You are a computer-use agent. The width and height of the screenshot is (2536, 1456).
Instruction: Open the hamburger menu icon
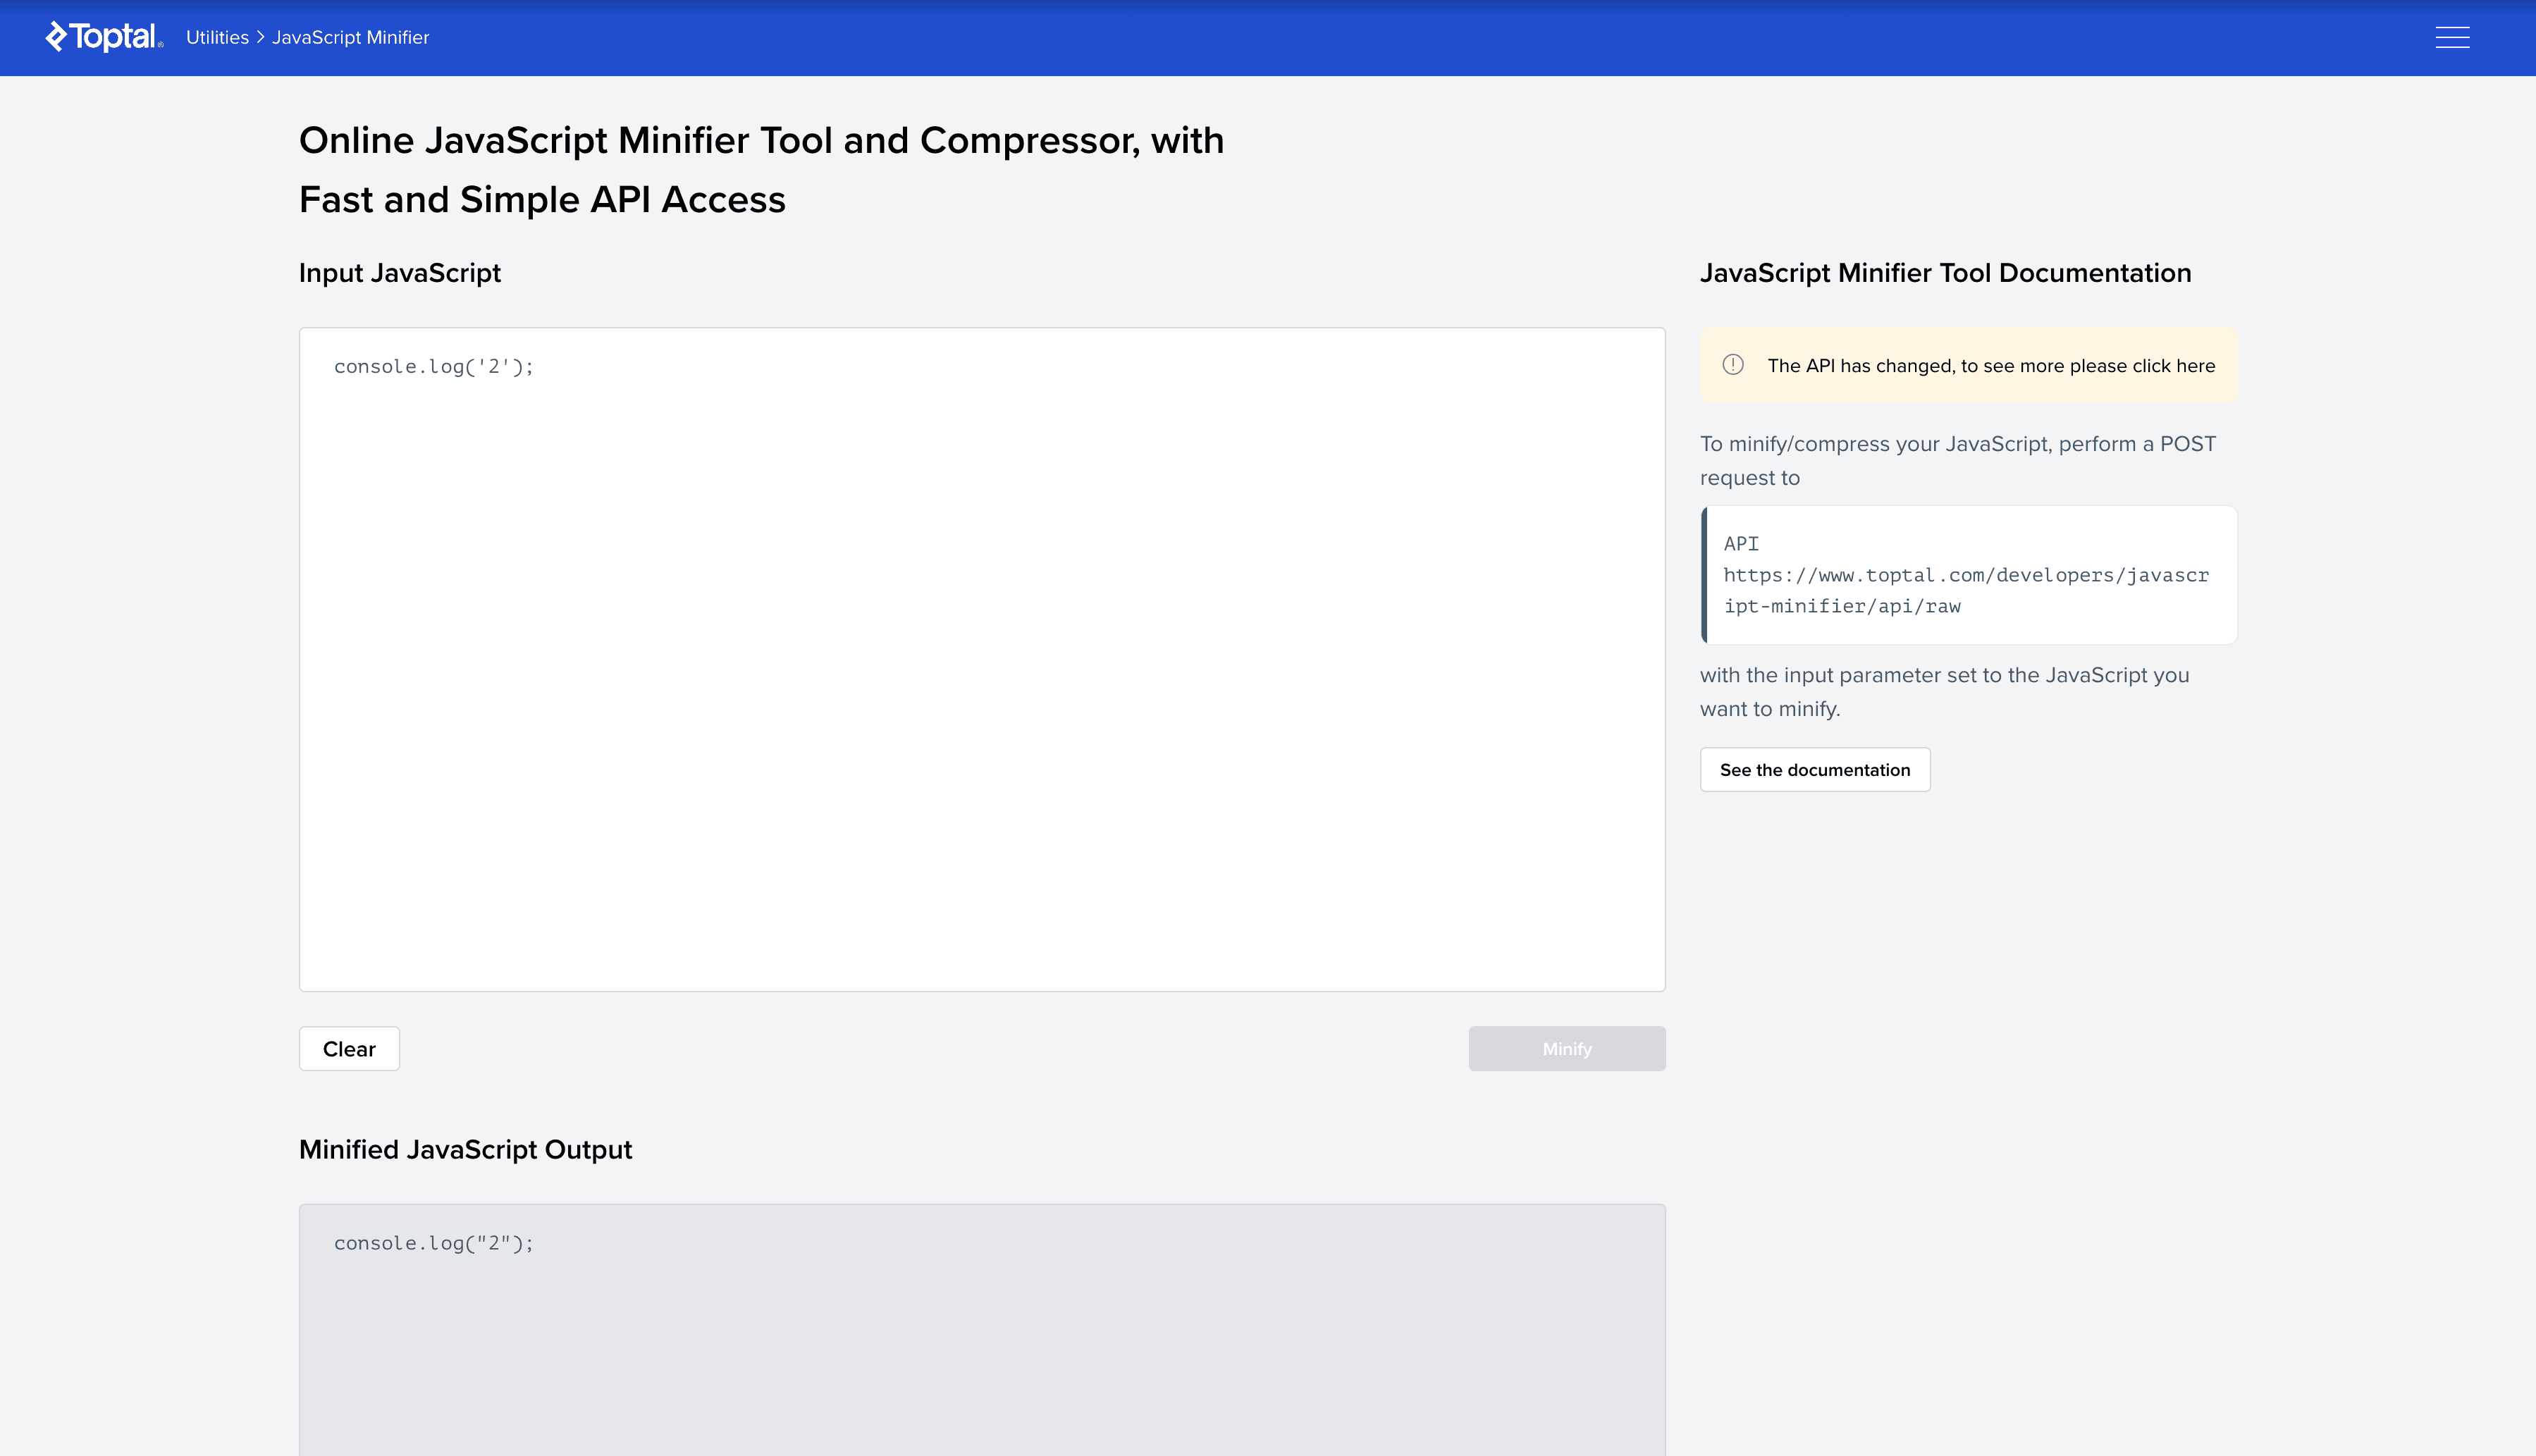[x=2452, y=37]
